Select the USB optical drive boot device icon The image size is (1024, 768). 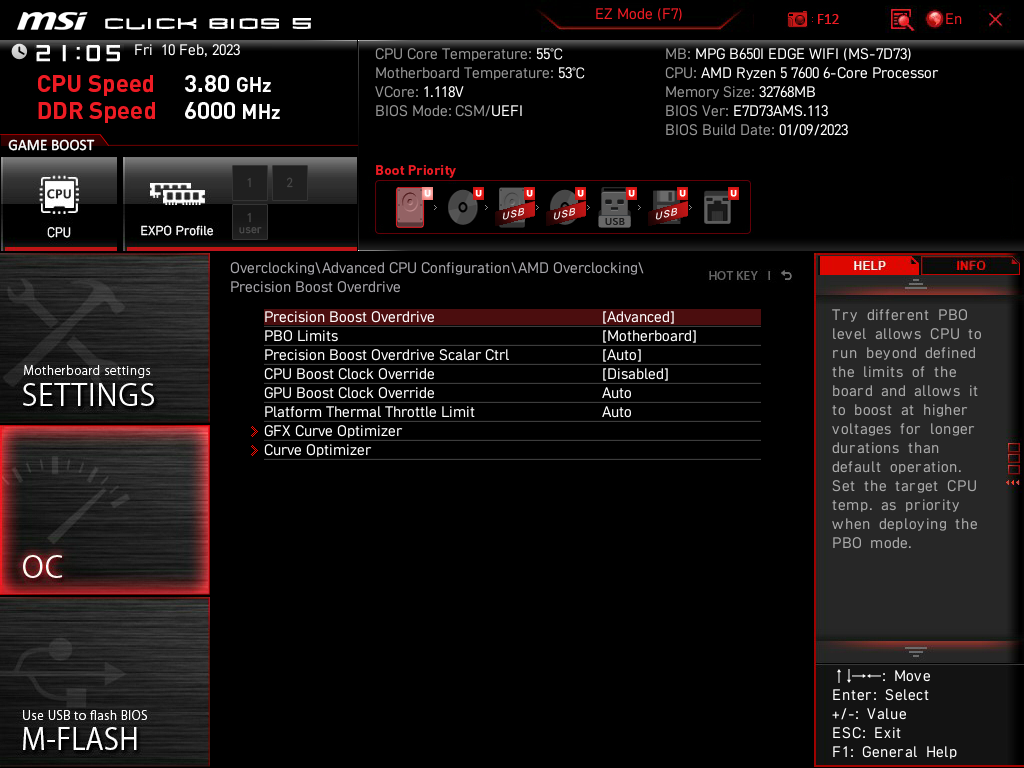coord(566,207)
